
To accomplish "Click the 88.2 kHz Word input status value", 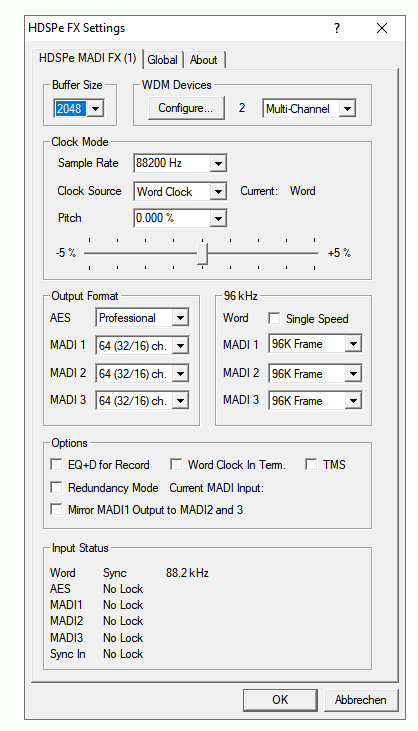I will tap(187, 573).
